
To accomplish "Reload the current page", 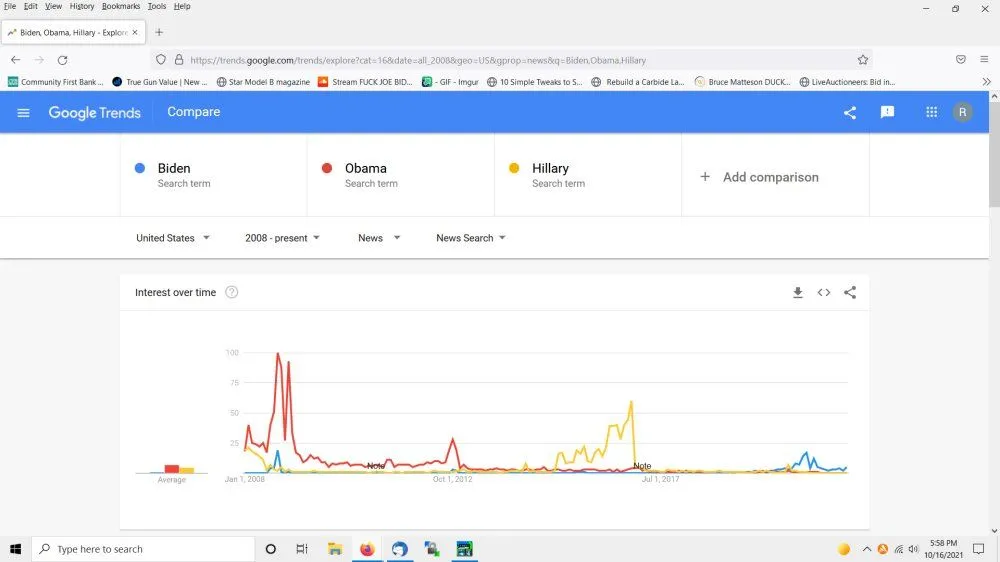I will (63, 60).
